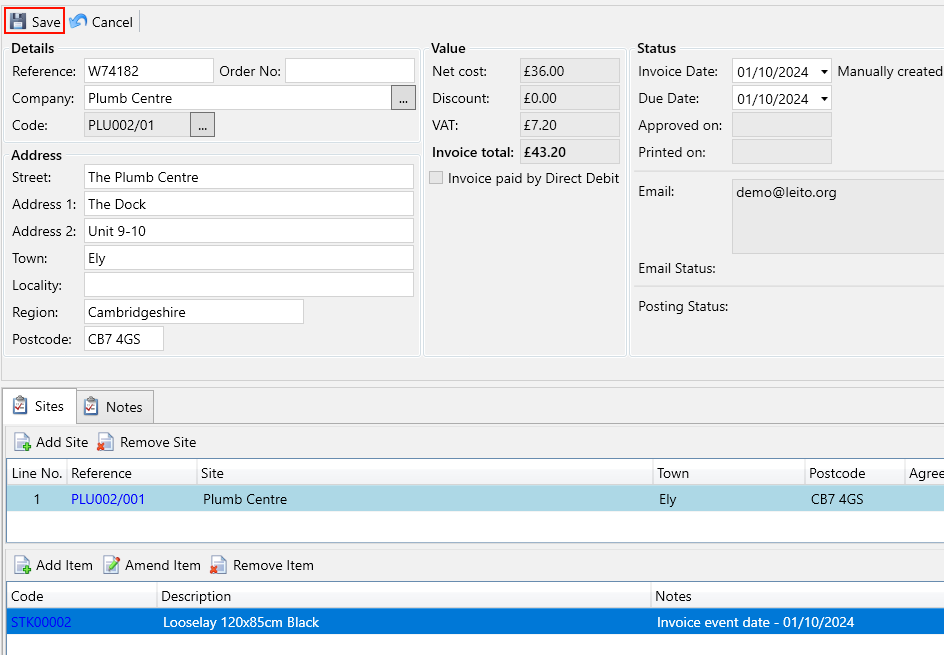Focus the Postcode input field

click(x=123, y=339)
